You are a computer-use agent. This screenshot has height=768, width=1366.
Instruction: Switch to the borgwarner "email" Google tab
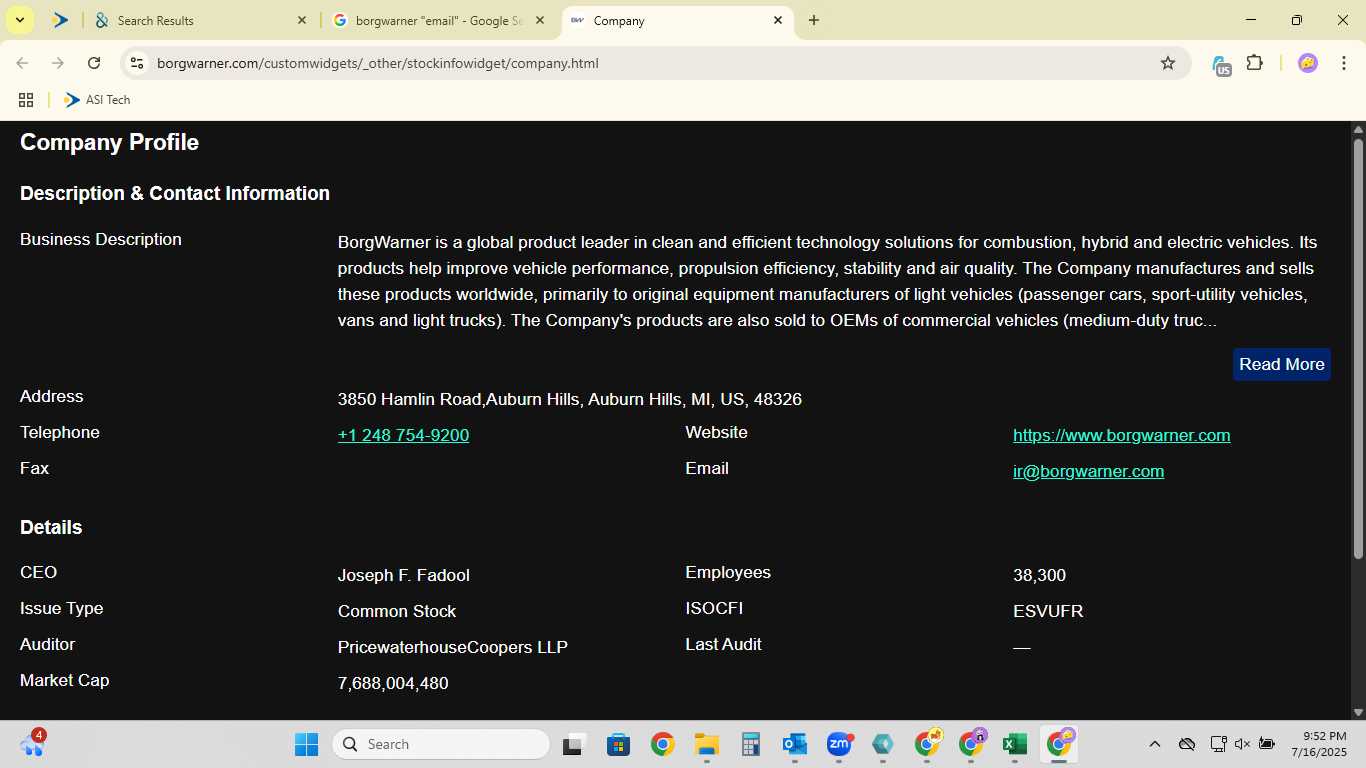point(440,20)
